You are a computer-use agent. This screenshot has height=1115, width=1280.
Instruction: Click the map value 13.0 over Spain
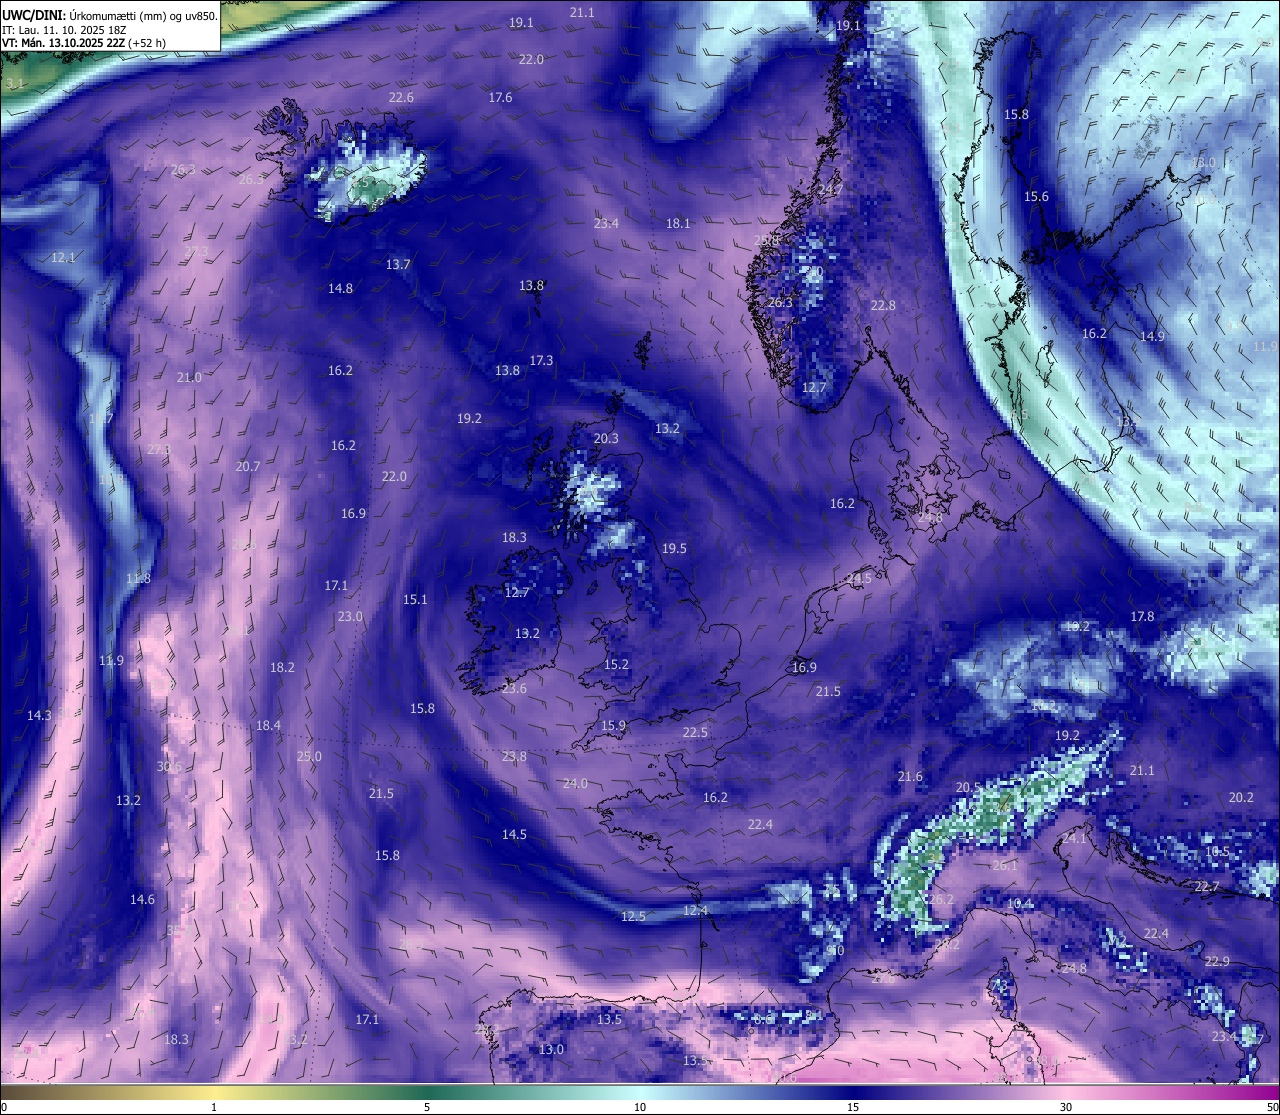[x=551, y=1049]
